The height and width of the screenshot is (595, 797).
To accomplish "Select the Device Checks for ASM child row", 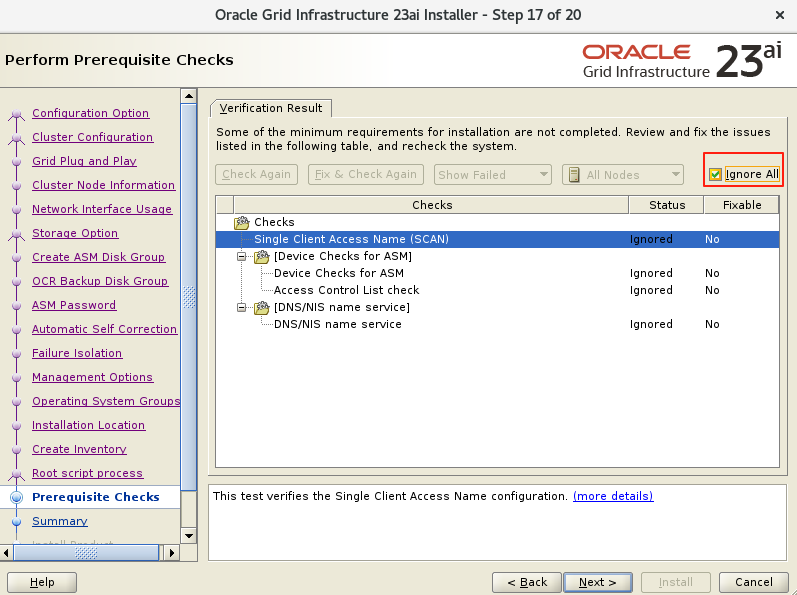I will point(497,273).
